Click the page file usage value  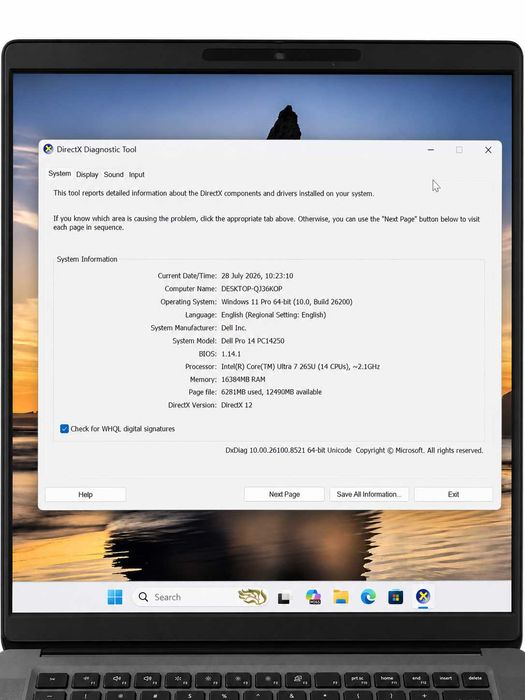pos(271,392)
